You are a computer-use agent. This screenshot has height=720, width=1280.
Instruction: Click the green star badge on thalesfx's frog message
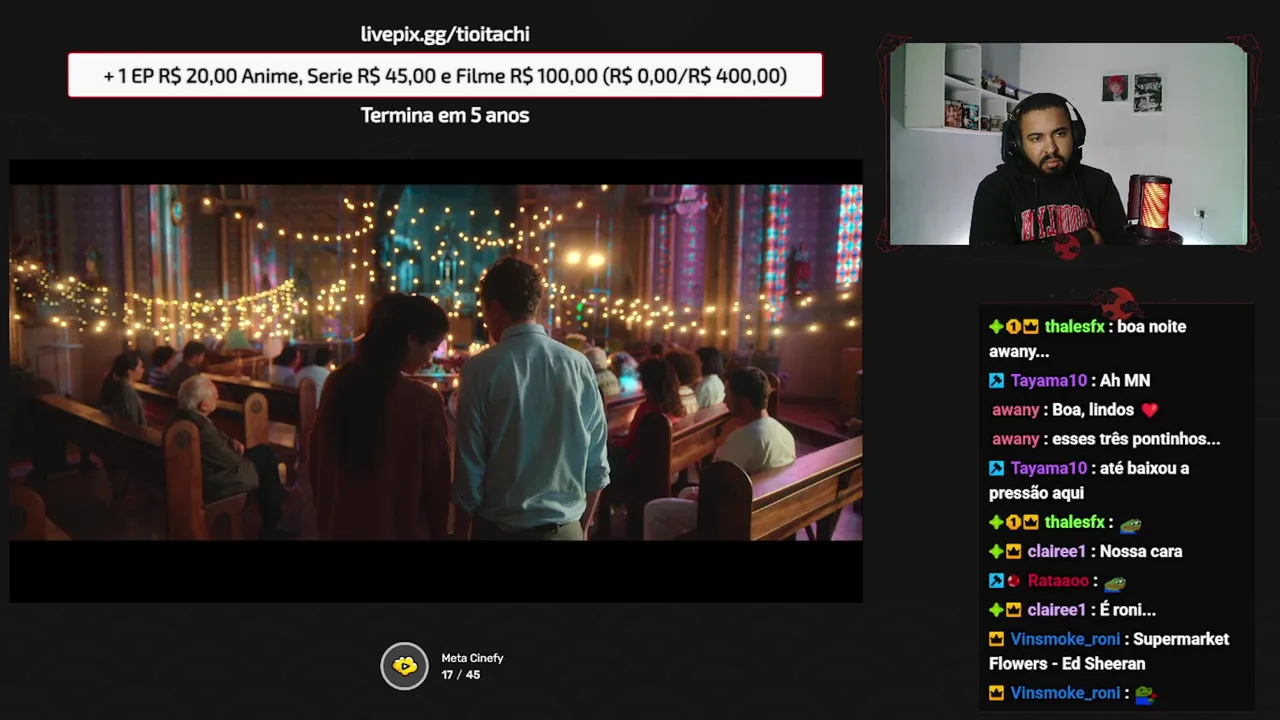[x=996, y=522]
